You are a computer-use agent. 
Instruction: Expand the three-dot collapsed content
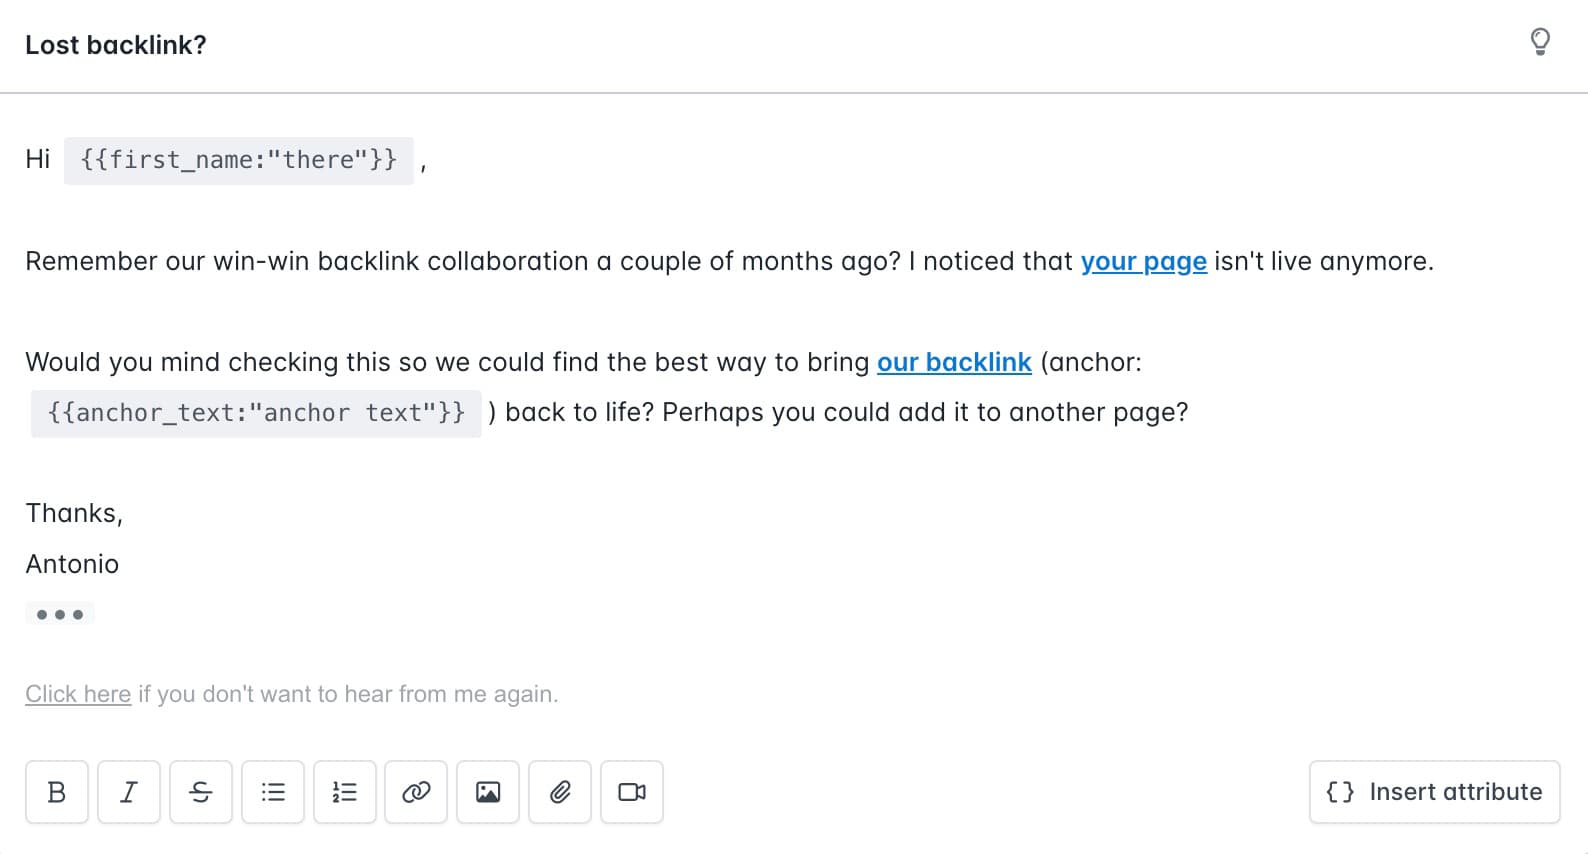60,614
